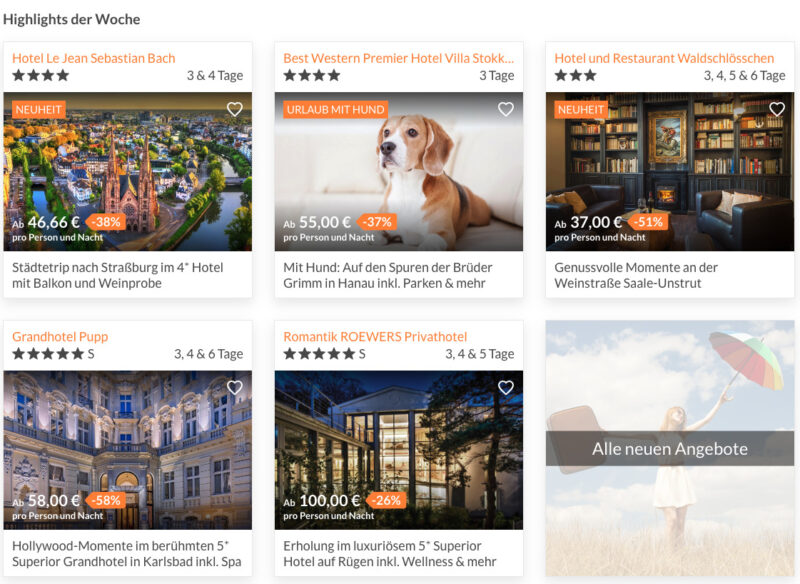Click the -58% discount badge on Grandhotel Pupp
The width and height of the screenshot is (800, 584).
106,500
